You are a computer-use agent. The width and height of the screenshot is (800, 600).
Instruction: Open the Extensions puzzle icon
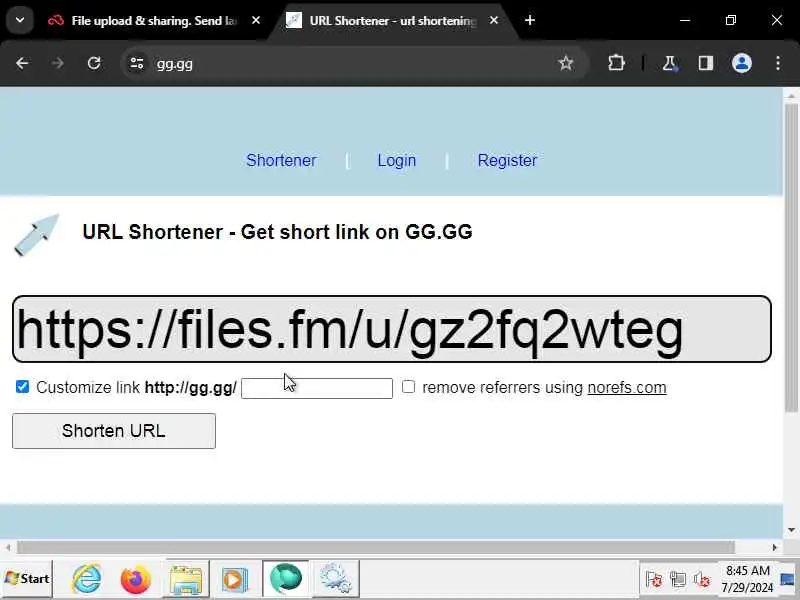(x=616, y=63)
